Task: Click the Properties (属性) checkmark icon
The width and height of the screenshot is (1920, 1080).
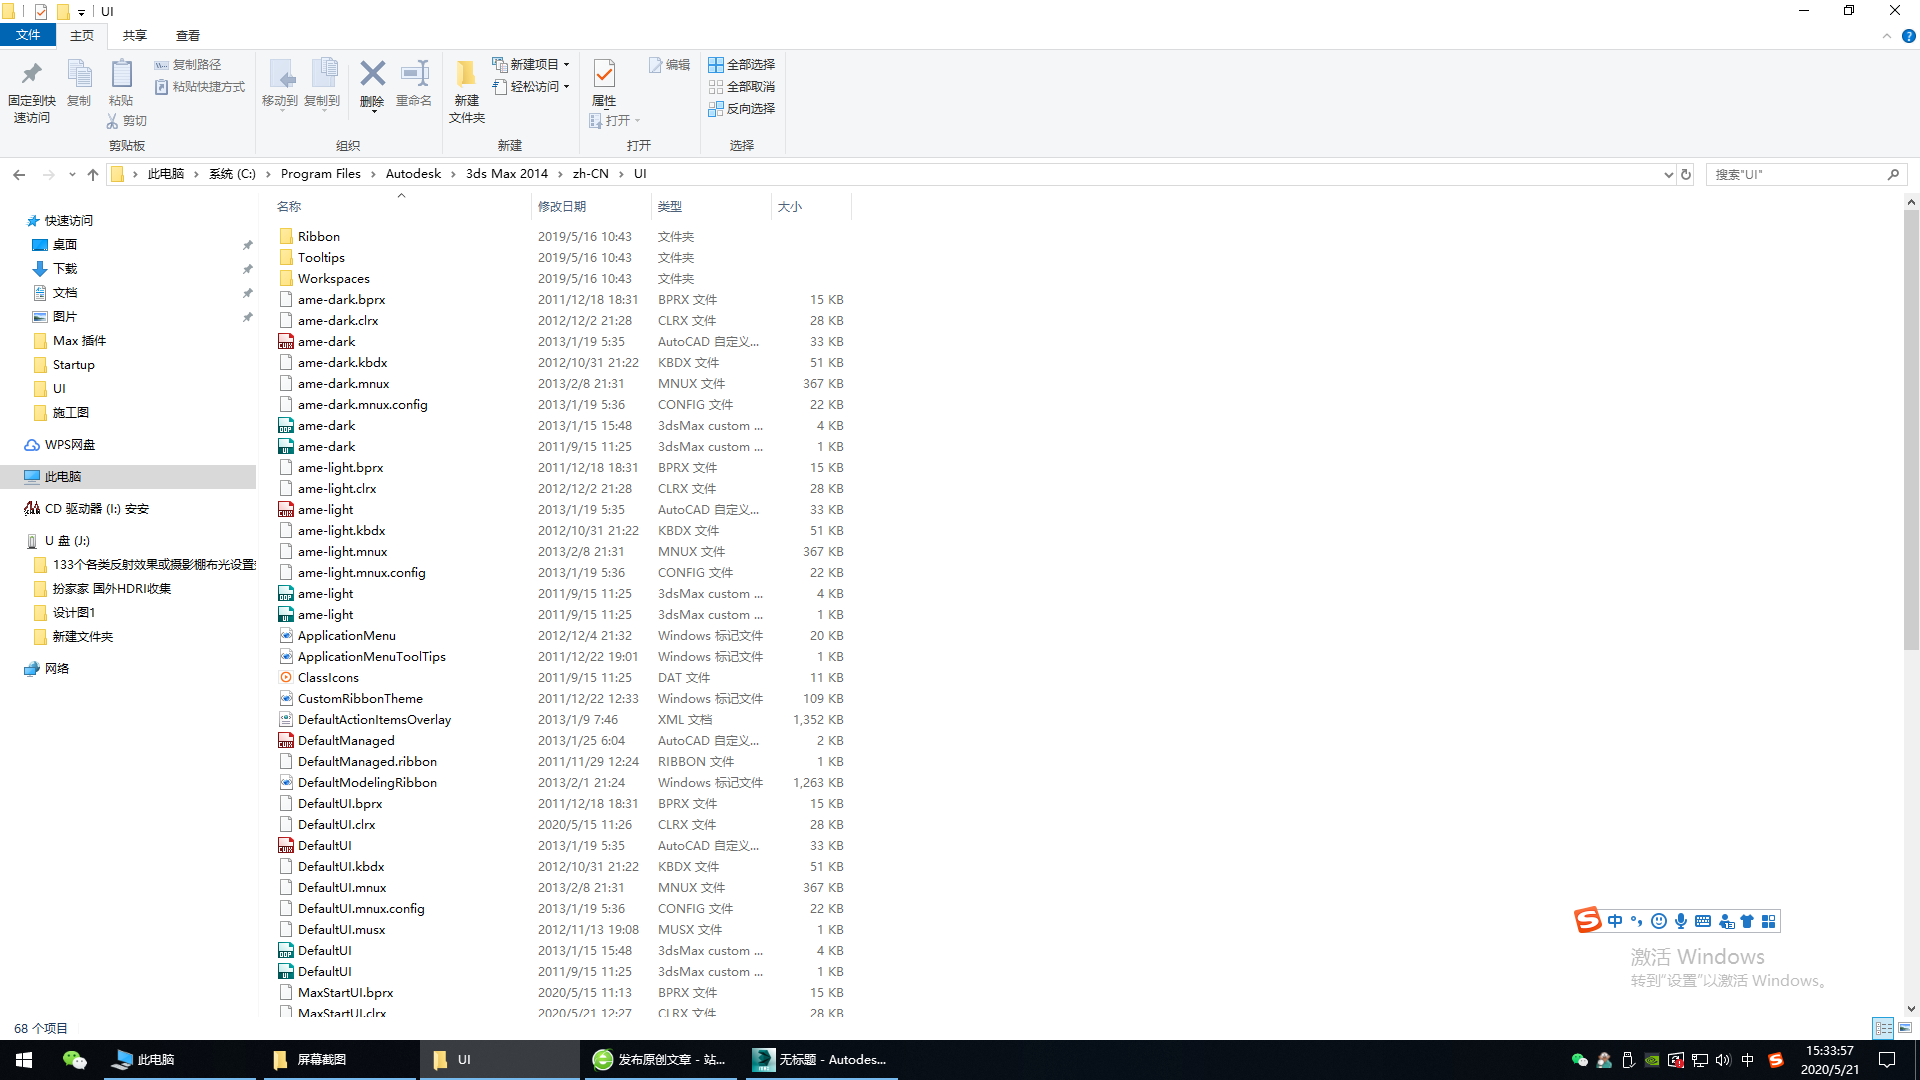Action: (604, 75)
